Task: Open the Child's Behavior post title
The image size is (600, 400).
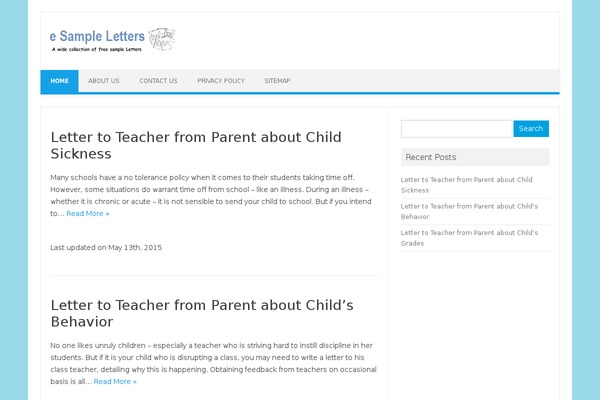Action: tap(202, 313)
